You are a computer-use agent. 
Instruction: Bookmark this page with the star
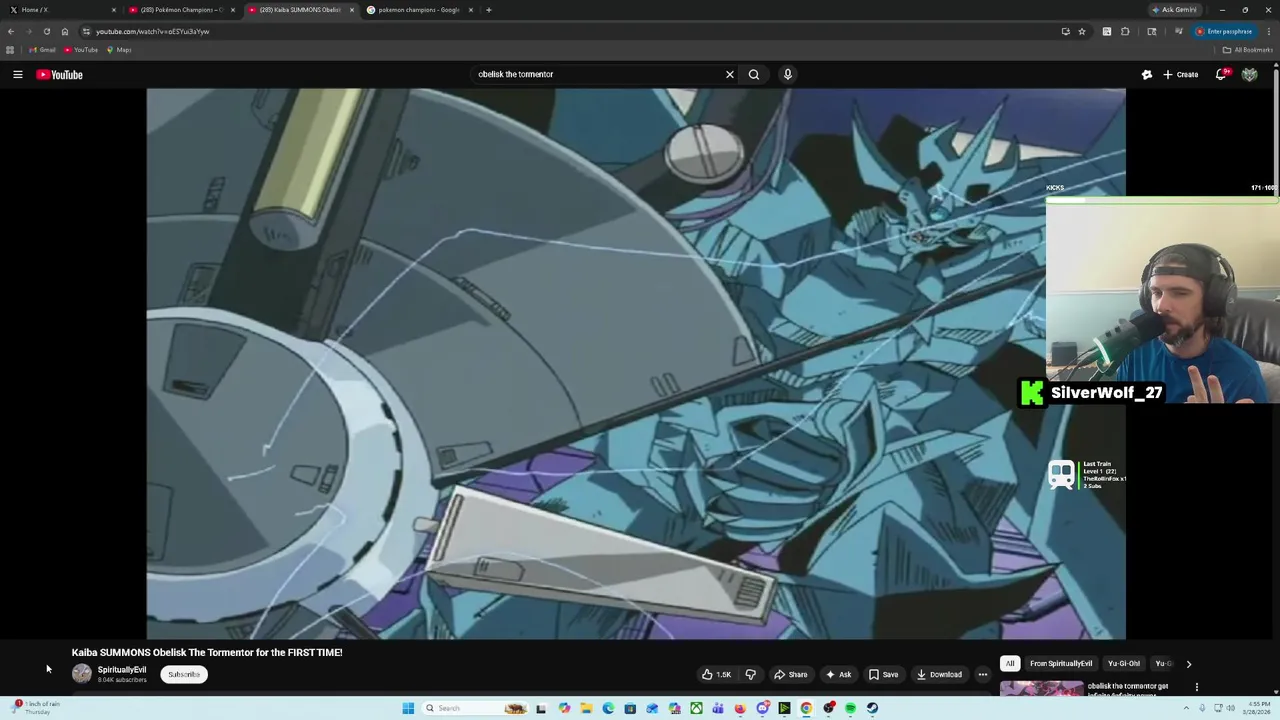tap(1082, 31)
